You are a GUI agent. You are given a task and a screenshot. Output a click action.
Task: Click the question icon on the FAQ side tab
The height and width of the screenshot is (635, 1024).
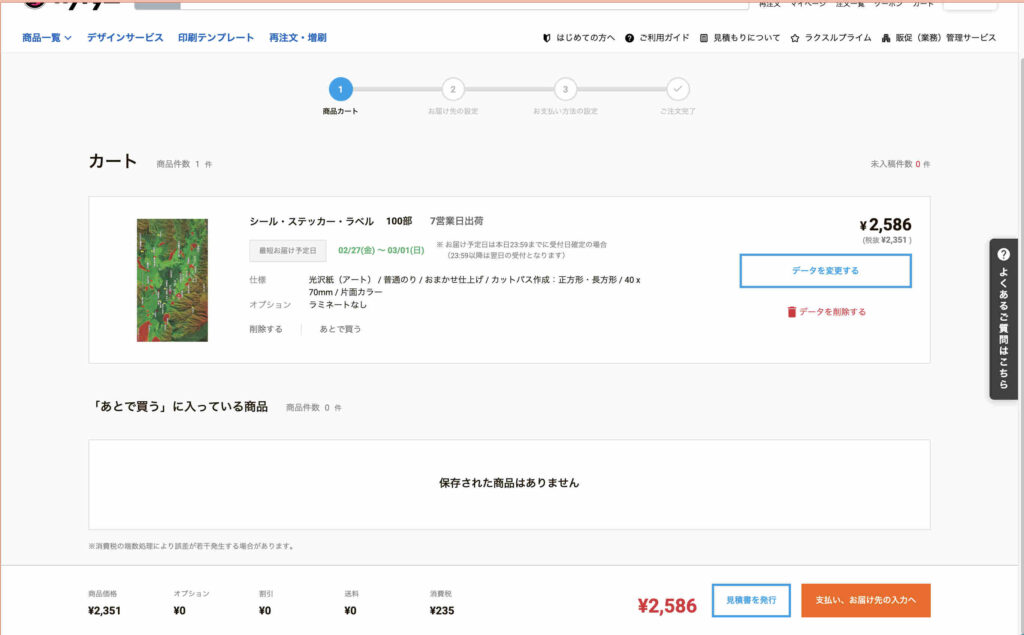(x=1003, y=255)
